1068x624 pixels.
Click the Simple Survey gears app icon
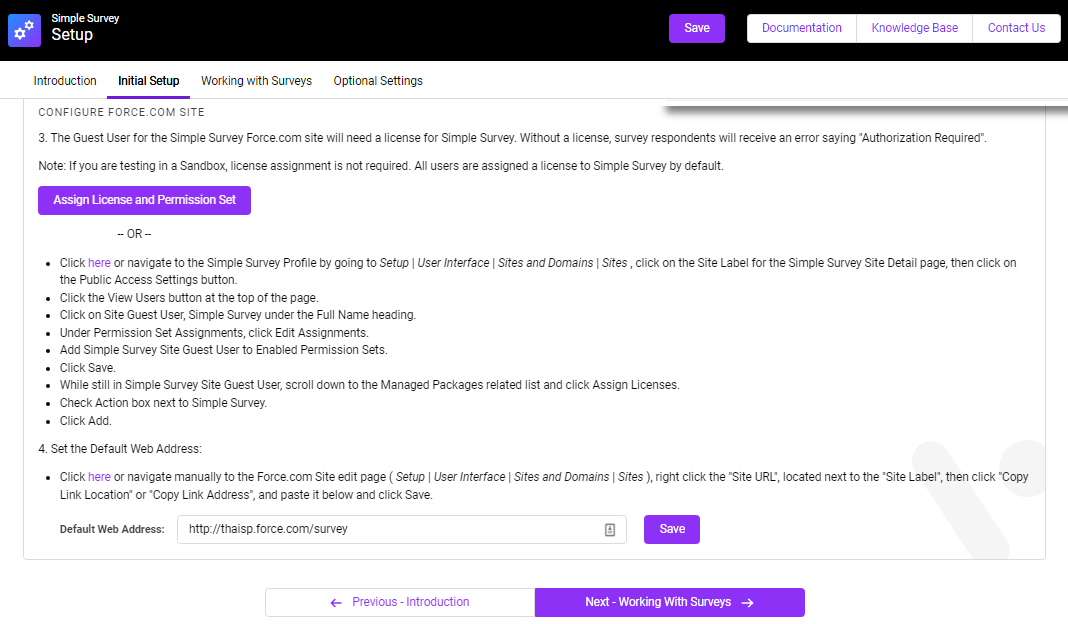(25, 30)
